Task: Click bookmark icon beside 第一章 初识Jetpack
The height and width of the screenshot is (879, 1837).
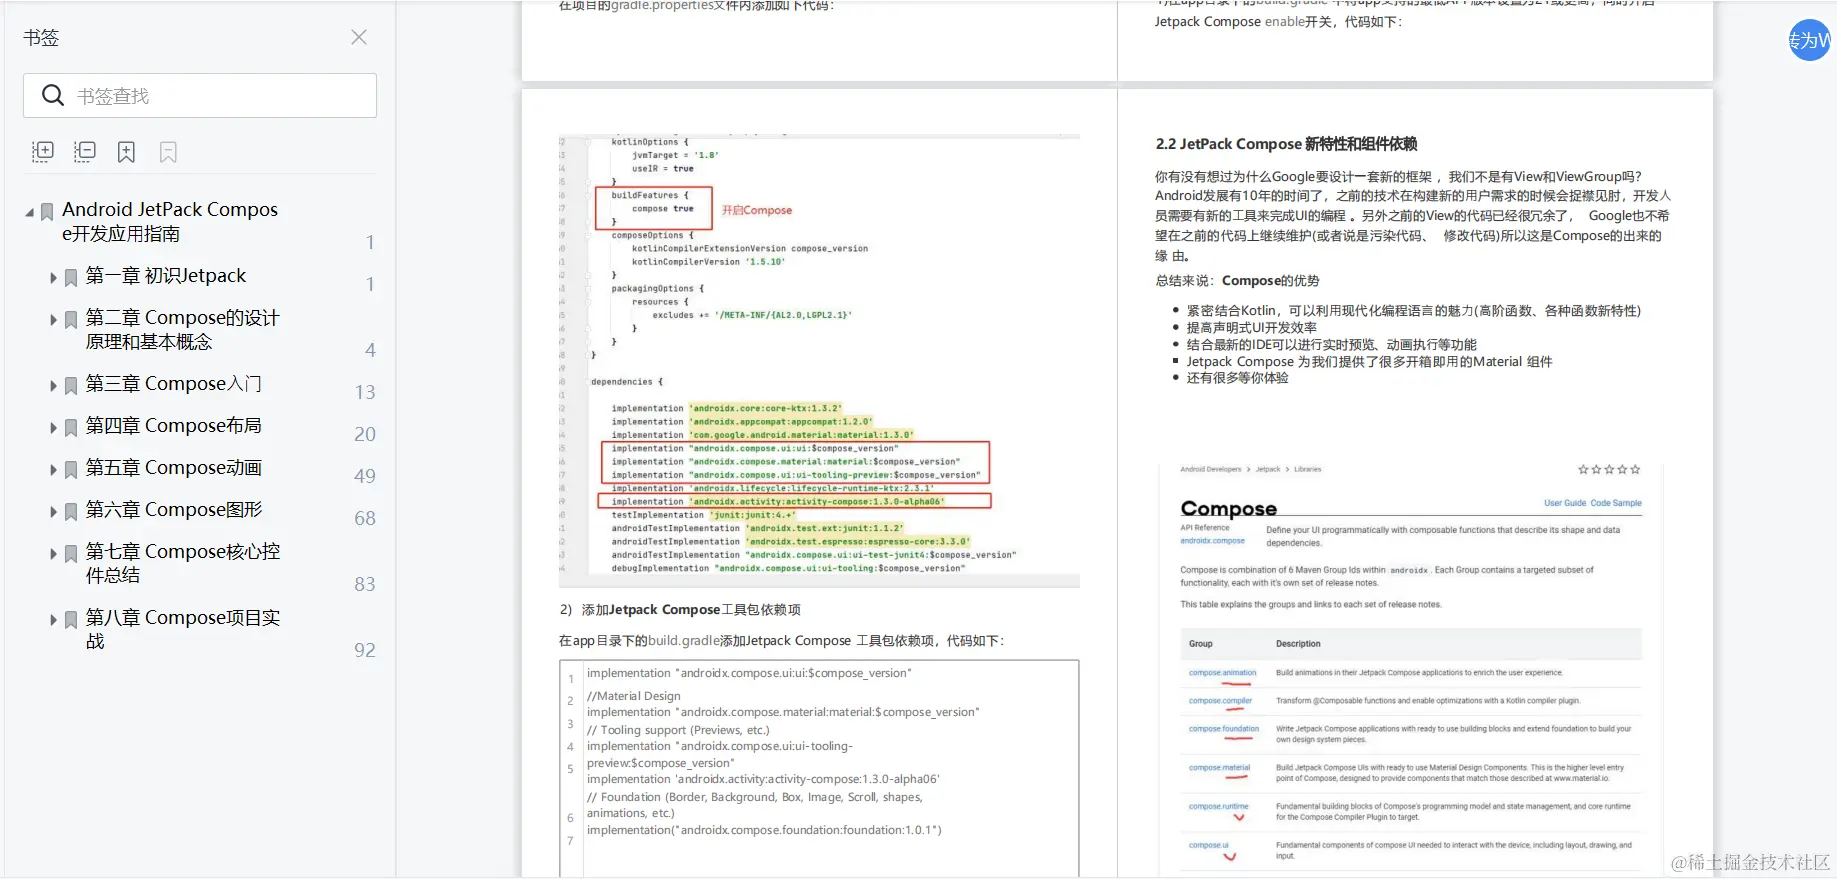Action: [x=71, y=277]
